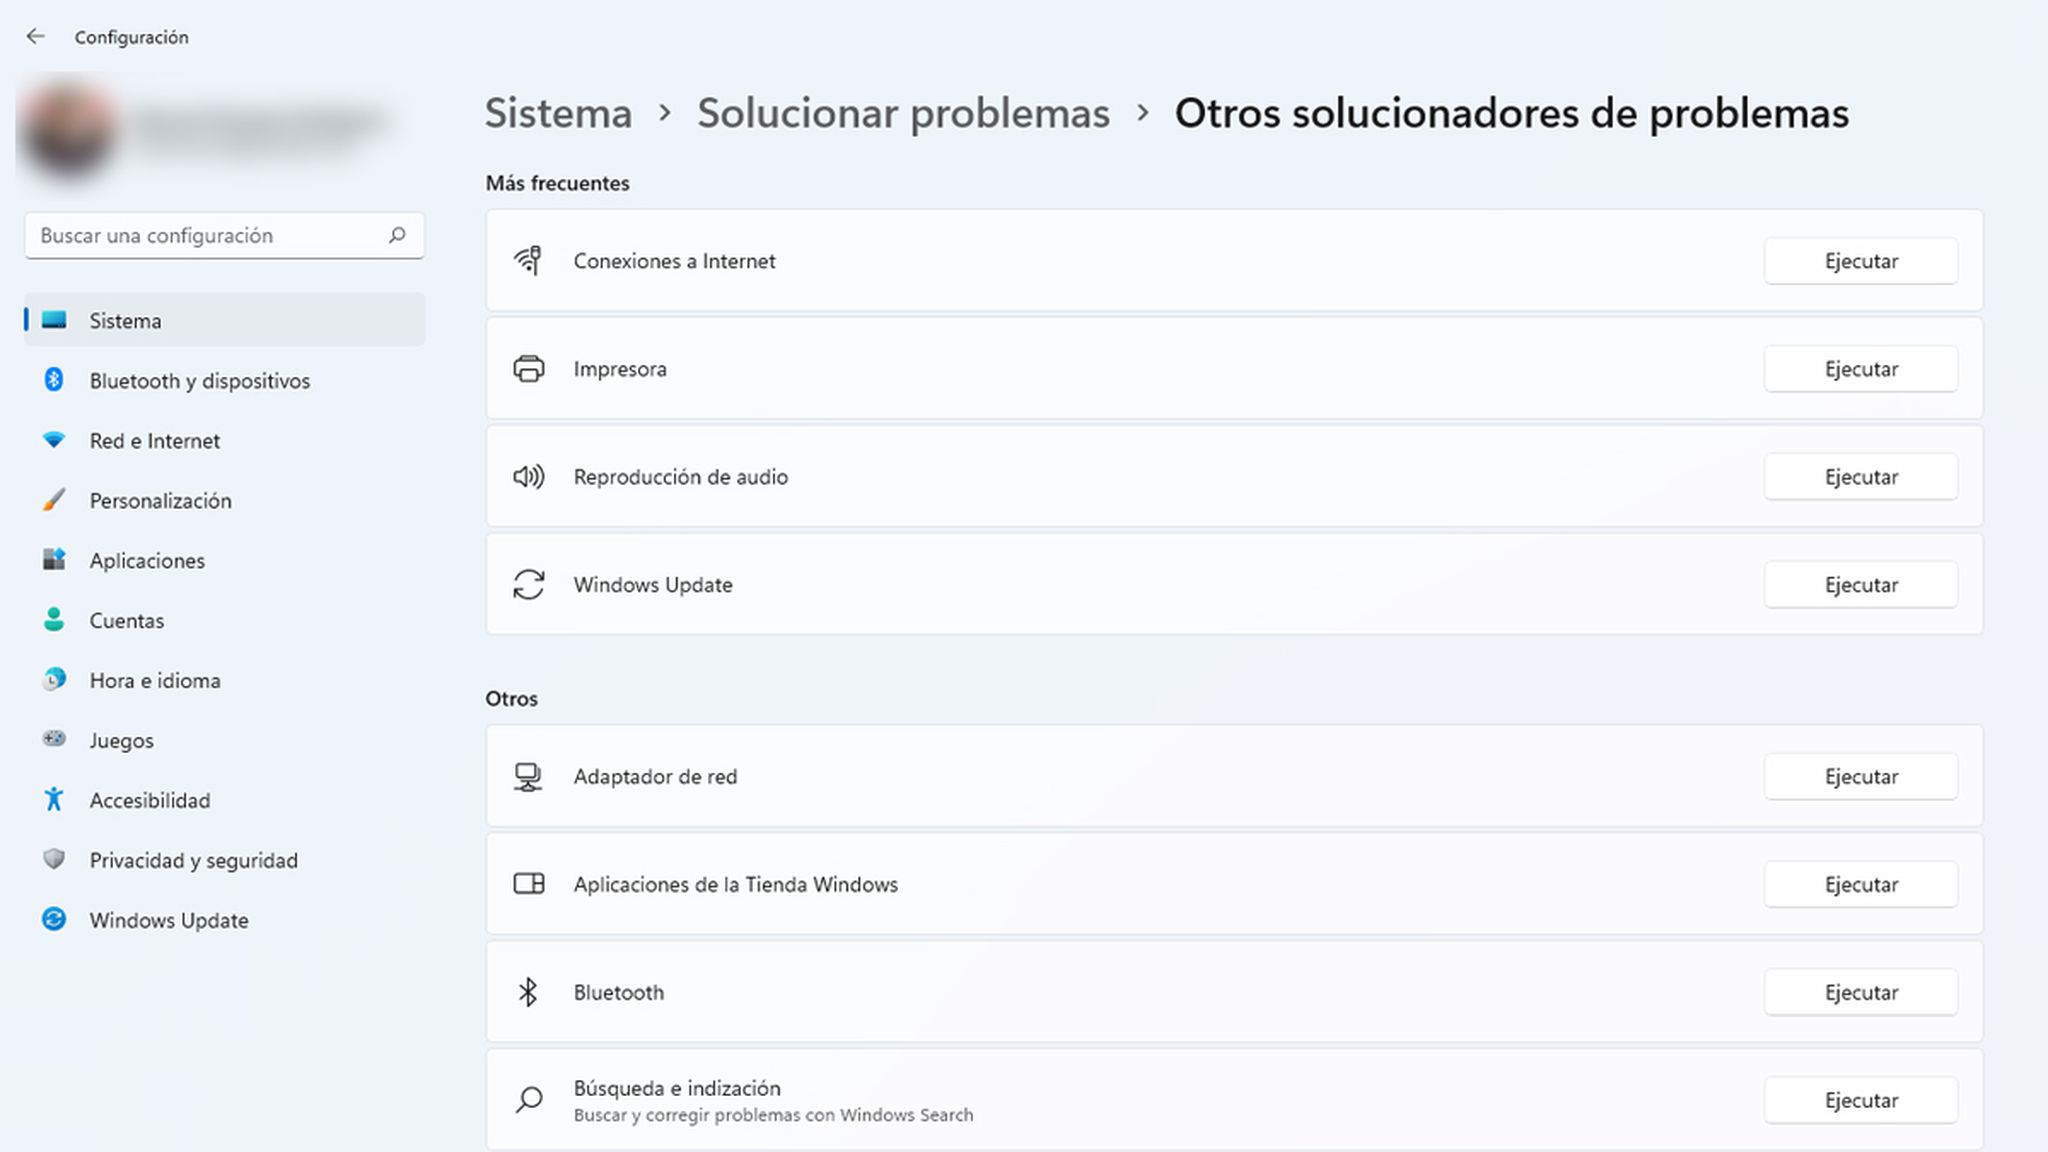Viewport: 2048px width, 1152px height.
Task: Execute the Windows Update troubleshooter
Action: point(1860,584)
